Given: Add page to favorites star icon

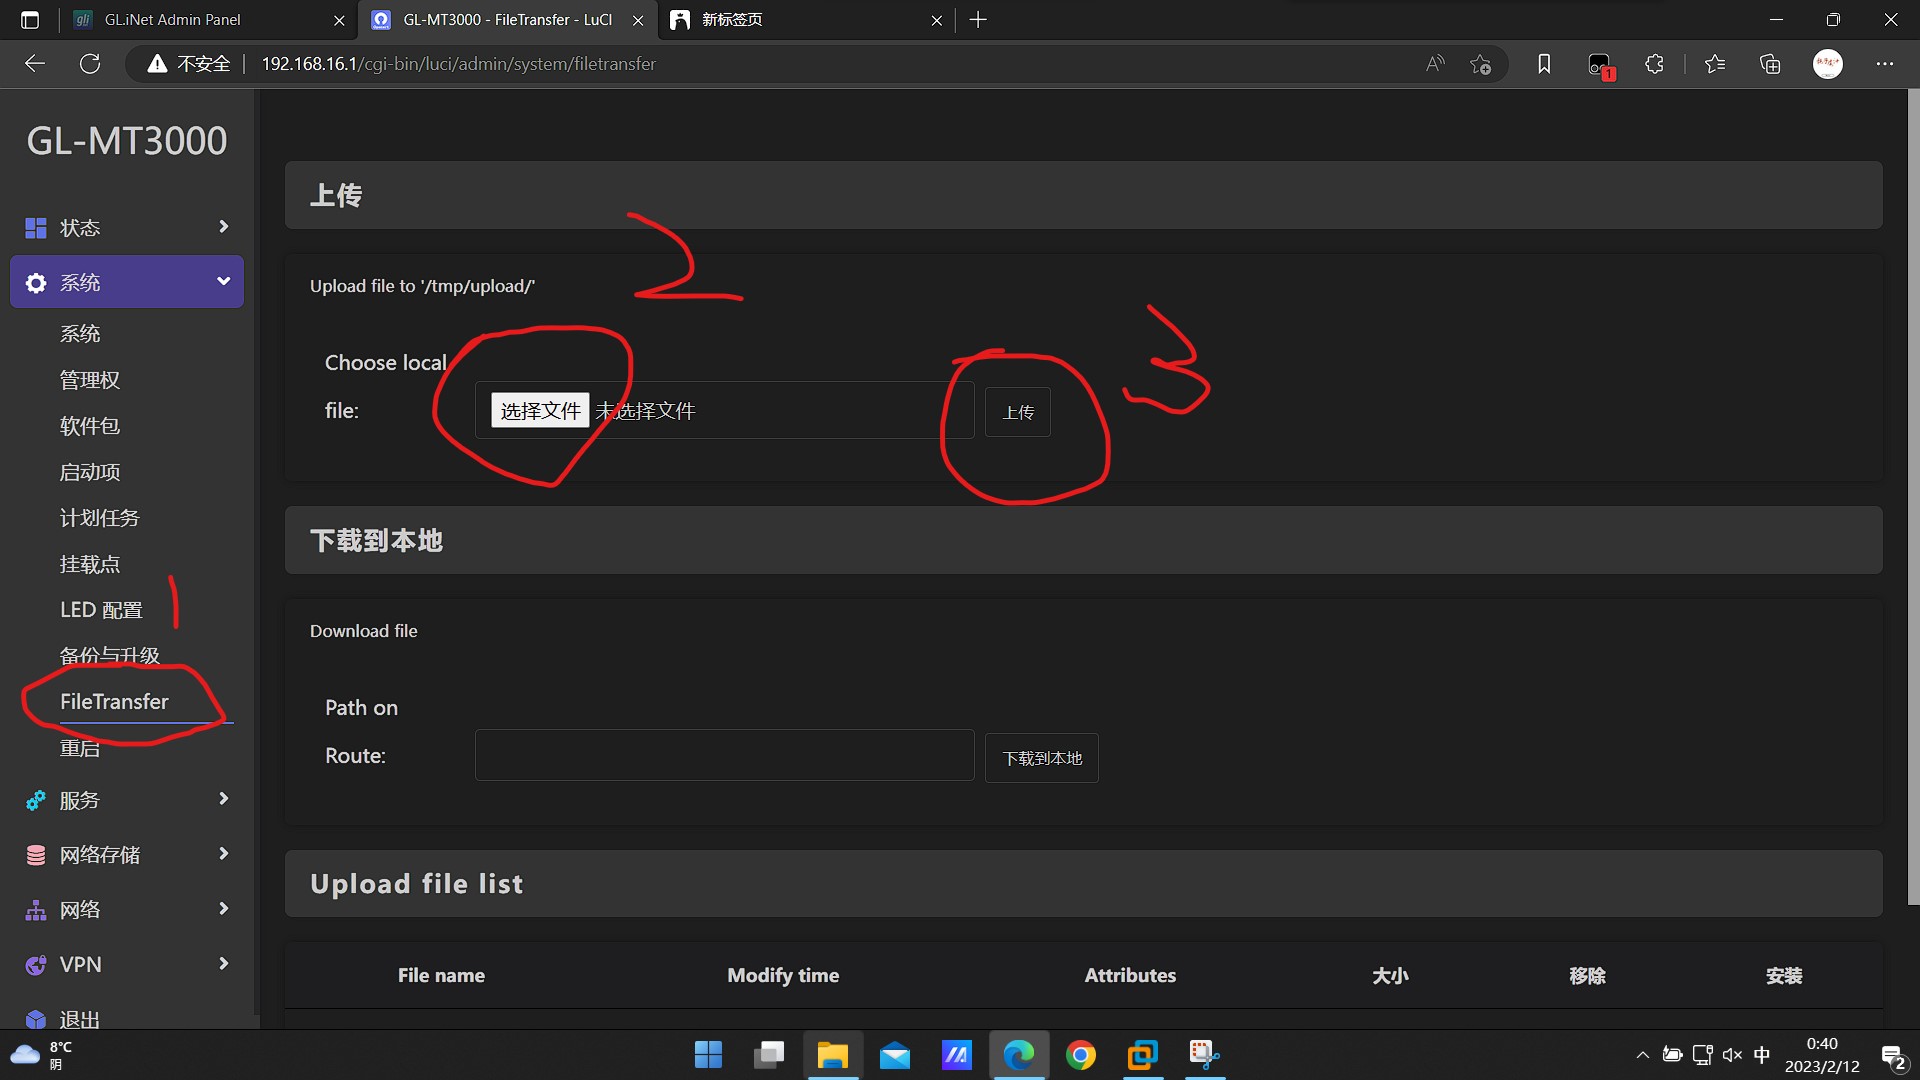Looking at the screenshot, I should [1480, 64].
